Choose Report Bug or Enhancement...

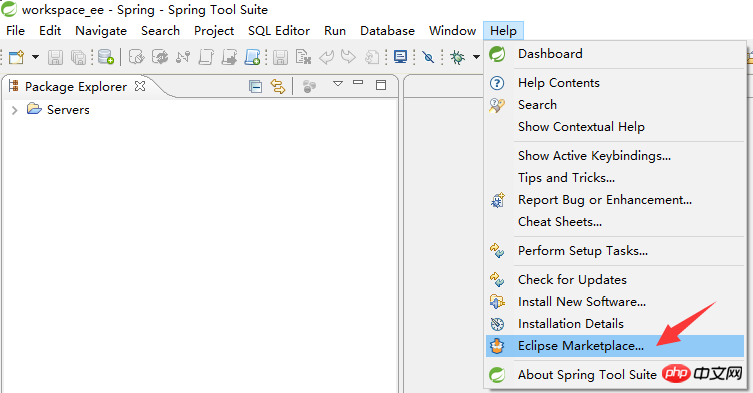[615, 200]
